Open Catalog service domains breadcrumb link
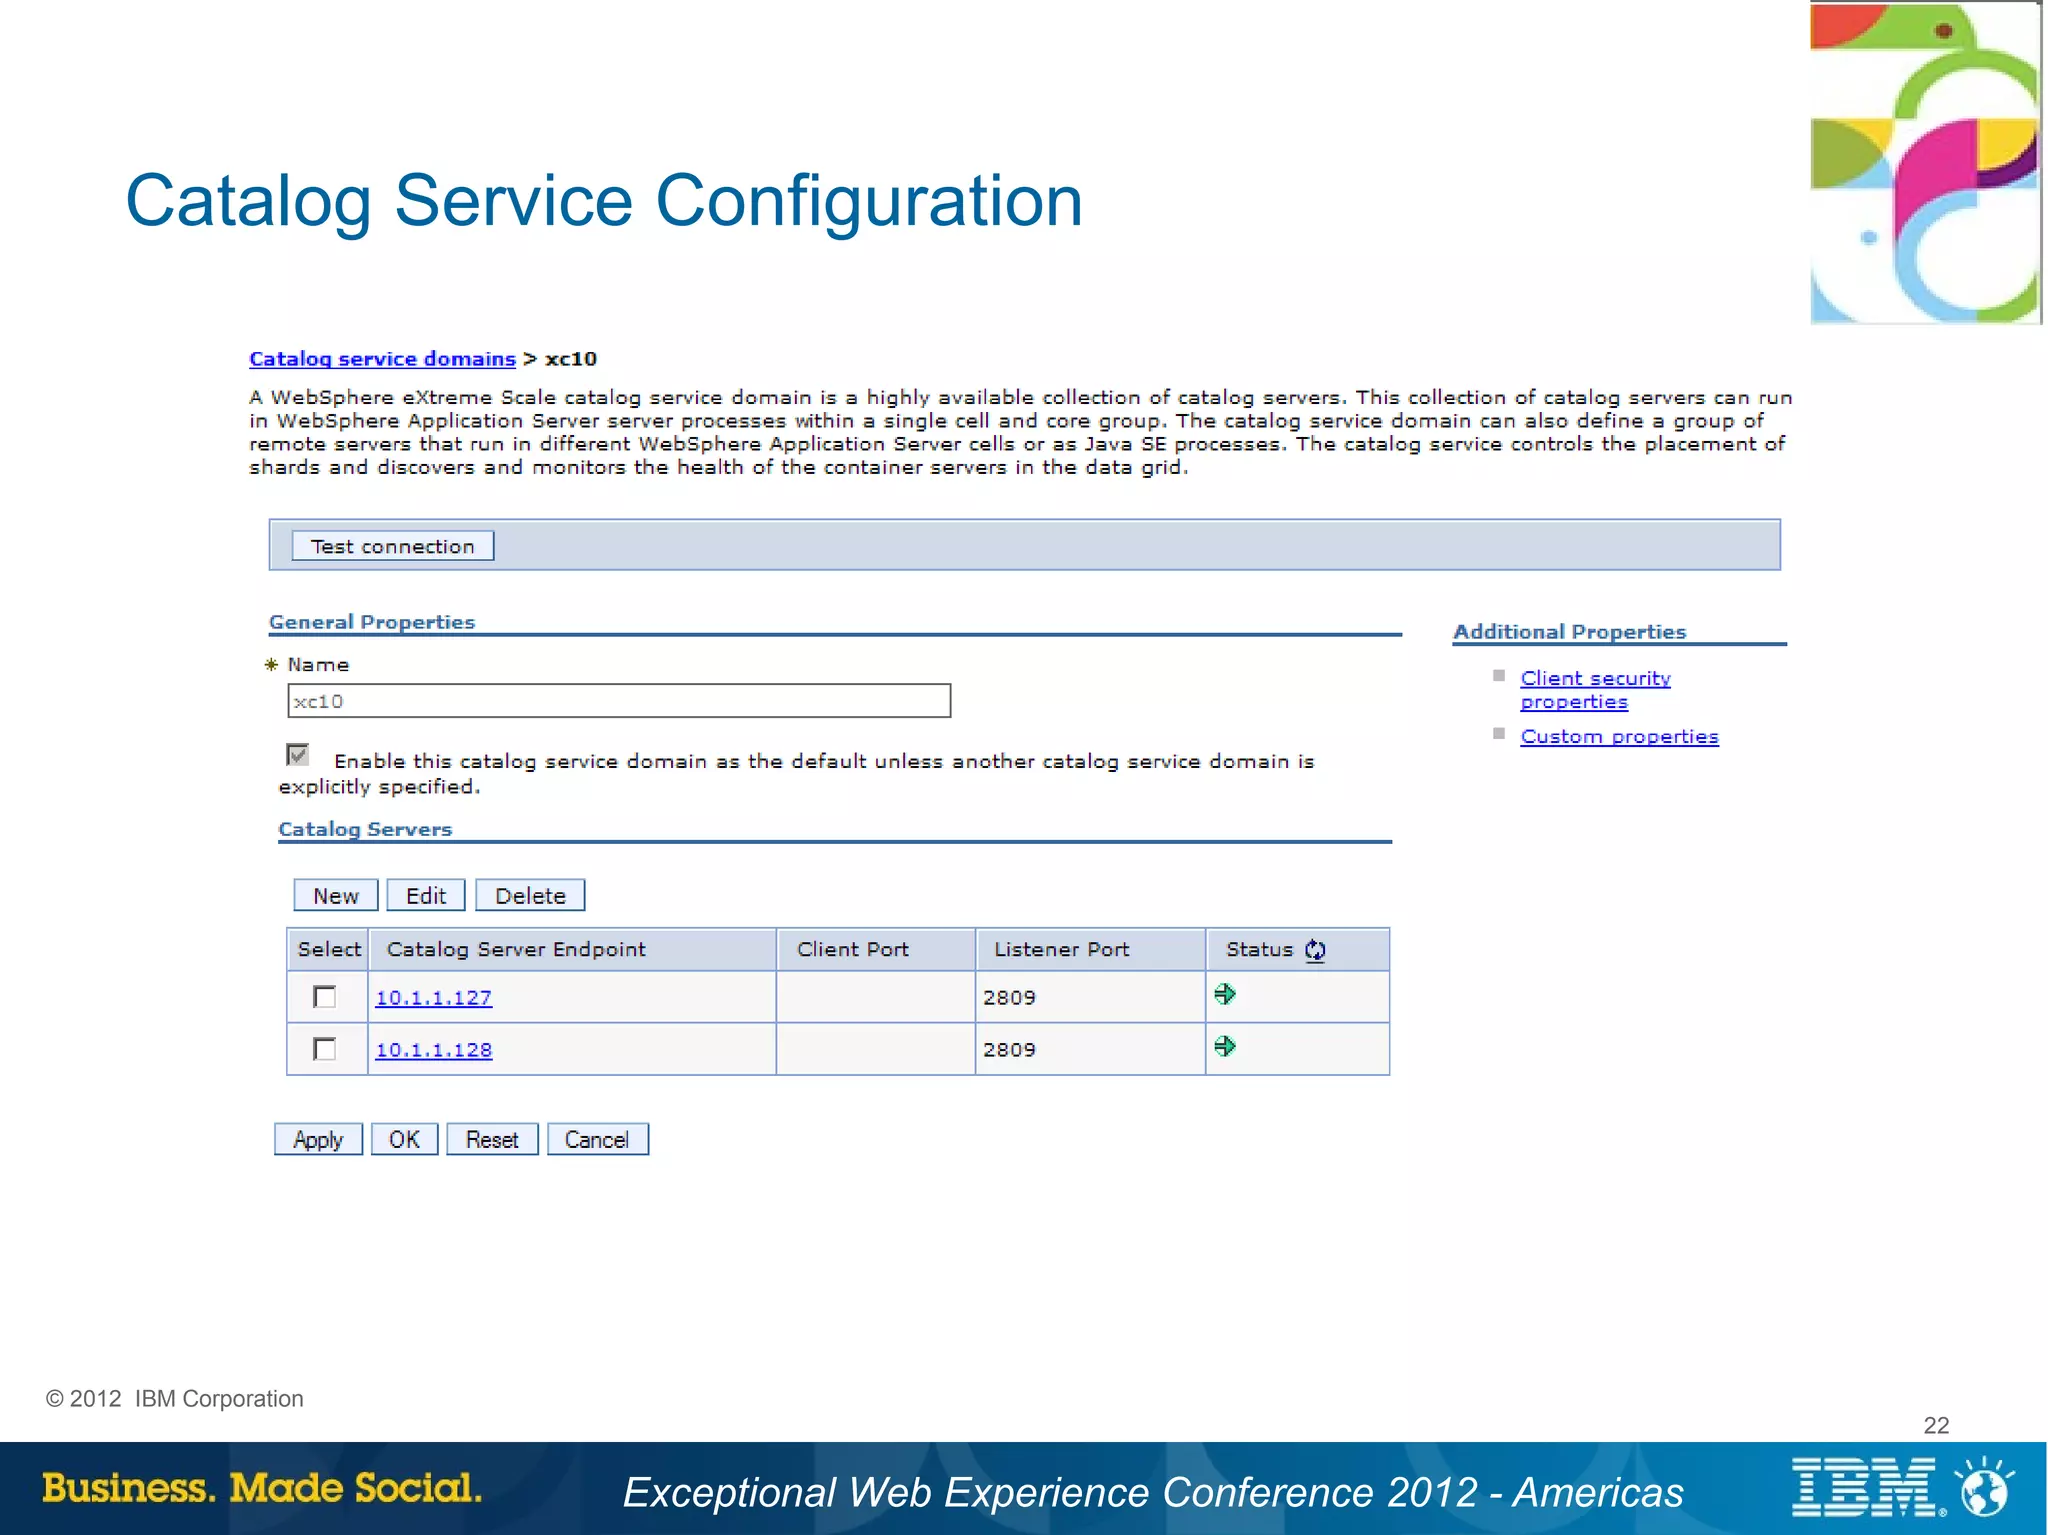Screen dimensions: 2048x1535 tap(382, 359)
